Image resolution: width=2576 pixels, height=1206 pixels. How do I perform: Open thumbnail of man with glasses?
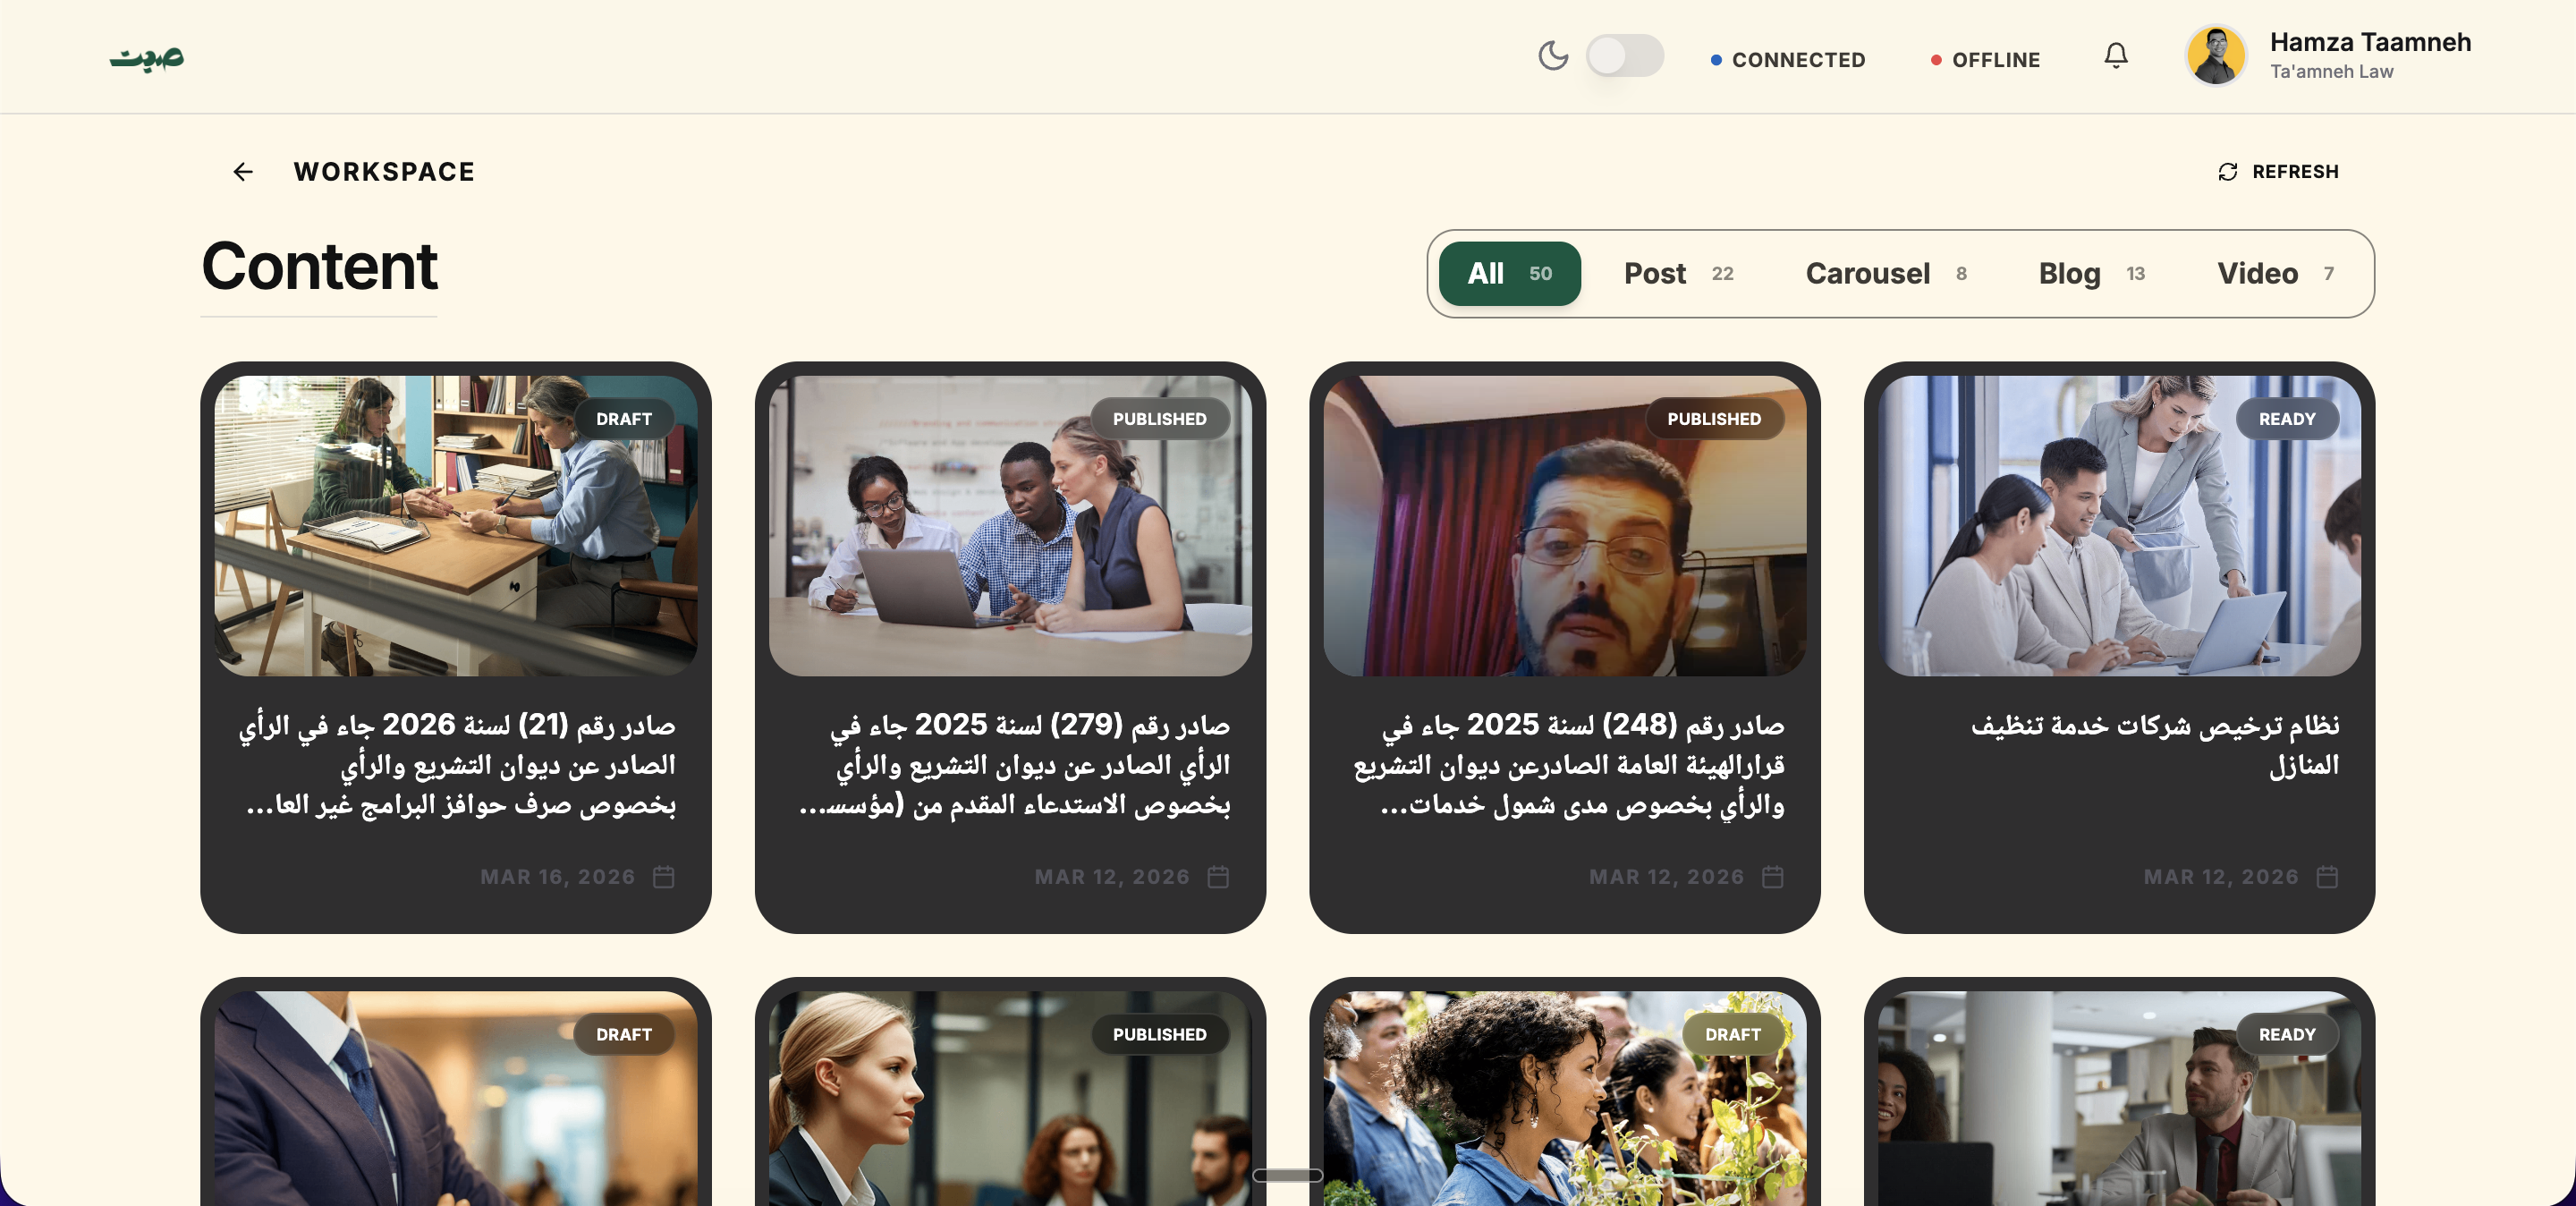click(x=1565, y=526)
